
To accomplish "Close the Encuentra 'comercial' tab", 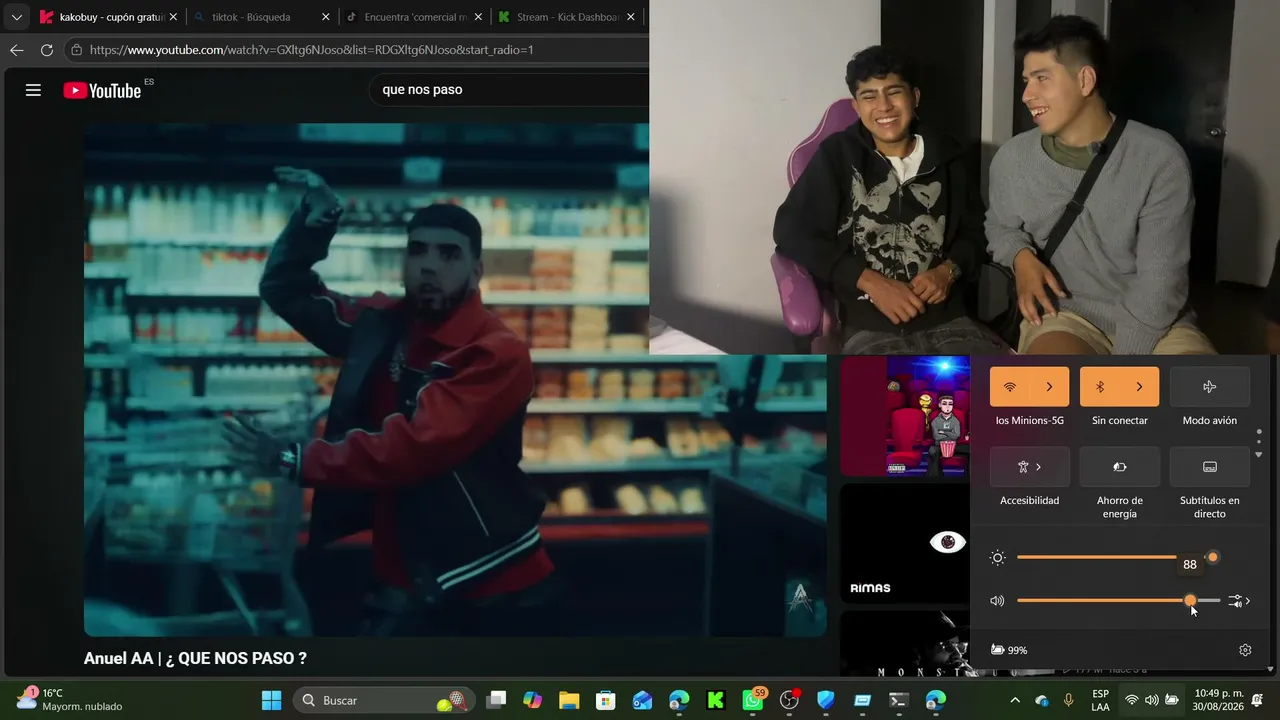I will pos(478,17).
